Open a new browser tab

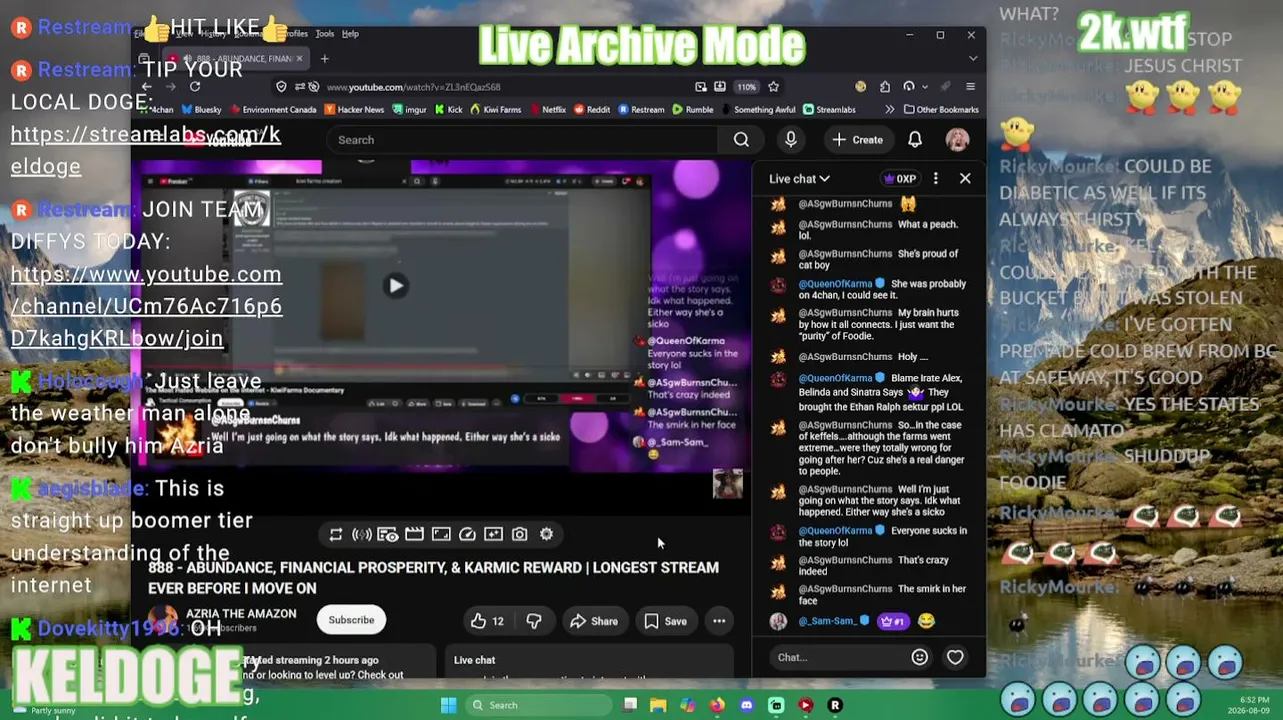click(324, 59)
